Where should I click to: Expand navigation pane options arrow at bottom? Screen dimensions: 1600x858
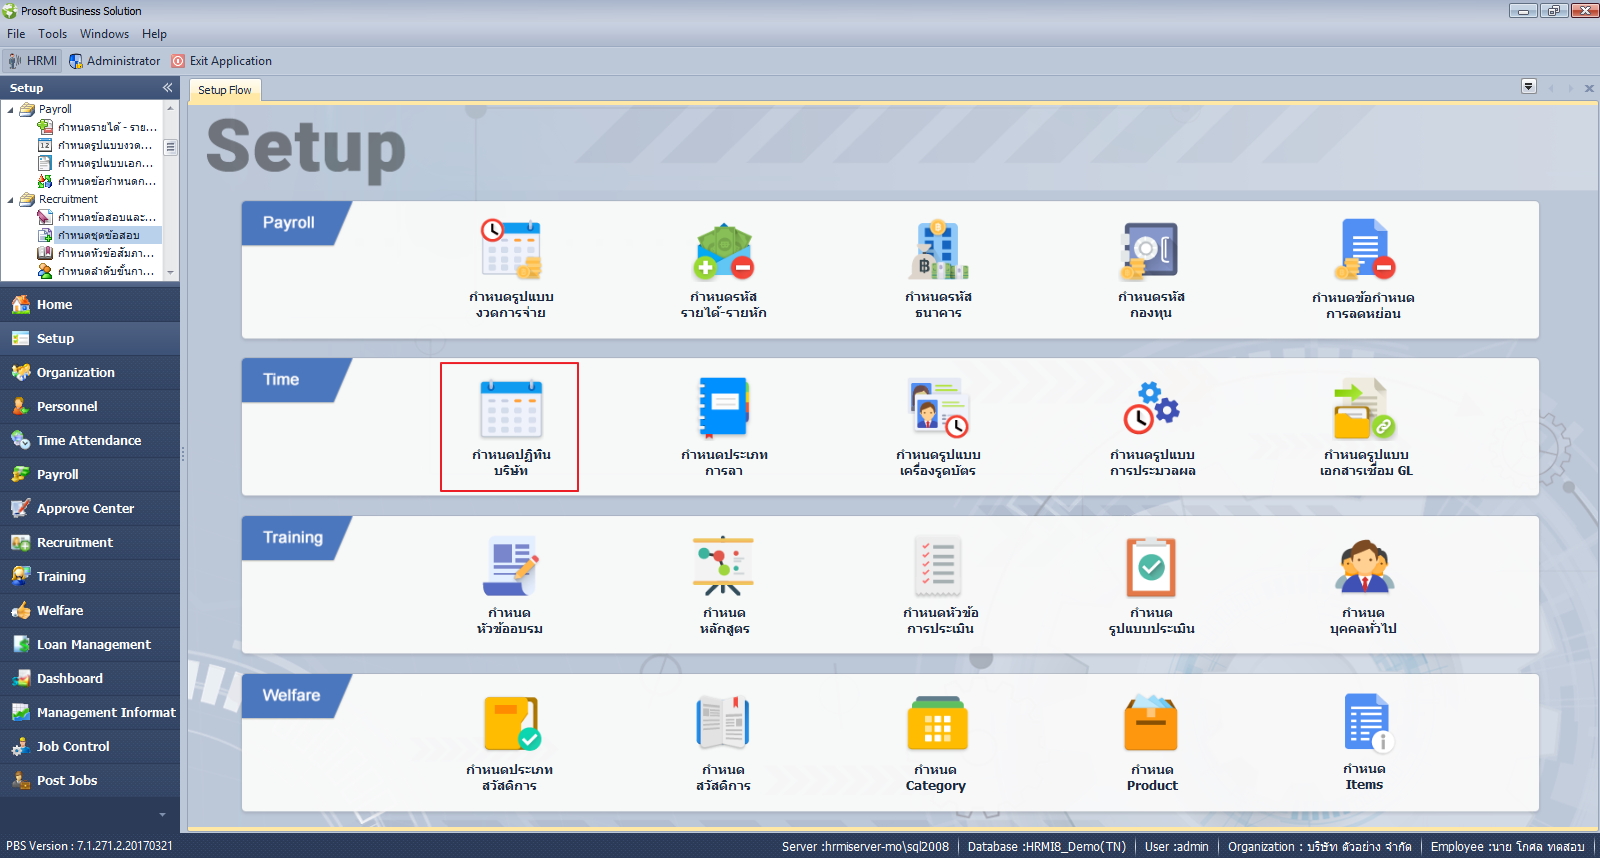tap(162, 815)
